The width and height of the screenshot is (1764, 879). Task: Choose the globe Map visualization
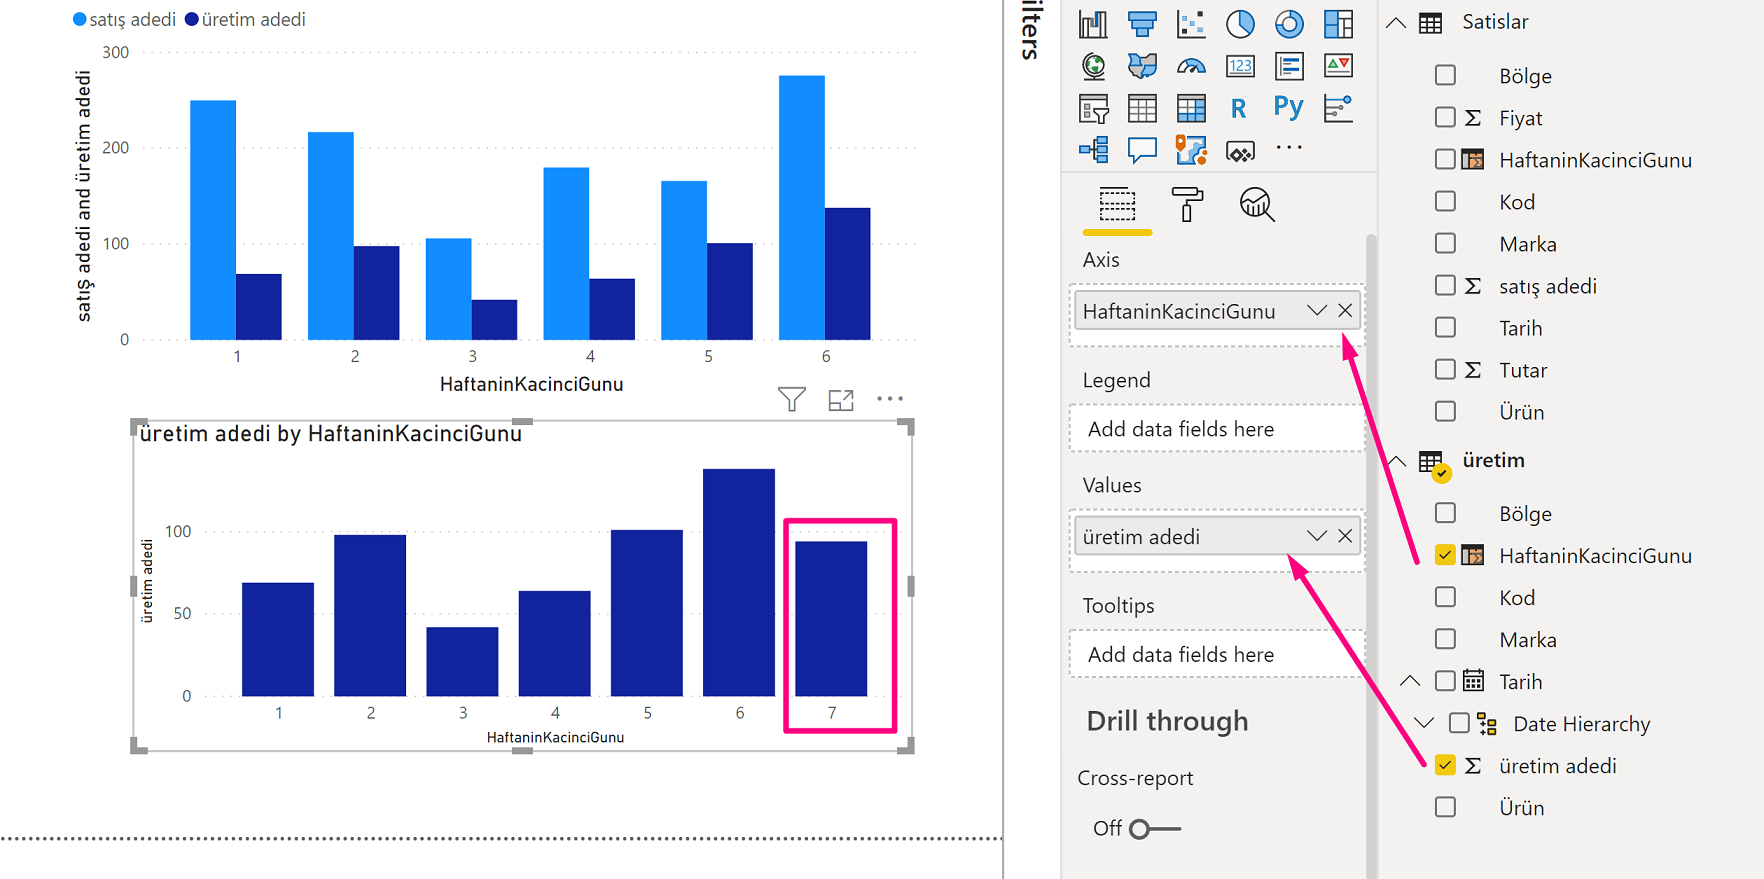(1093, 66)
